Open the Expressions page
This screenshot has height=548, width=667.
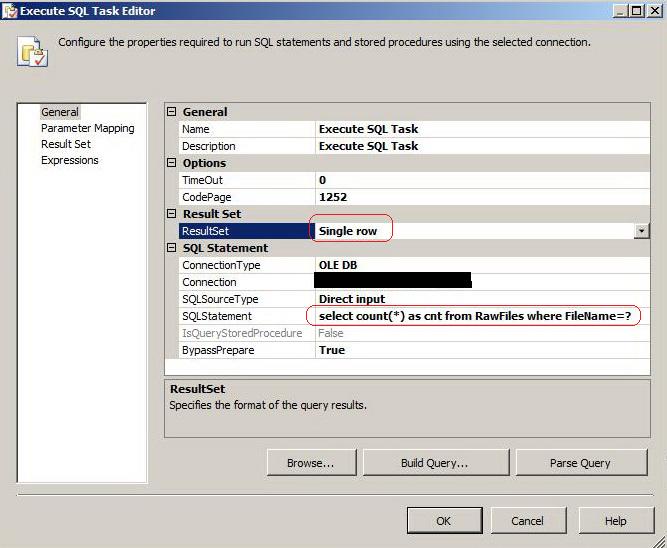pyautogui.click(x=69, y=160)
